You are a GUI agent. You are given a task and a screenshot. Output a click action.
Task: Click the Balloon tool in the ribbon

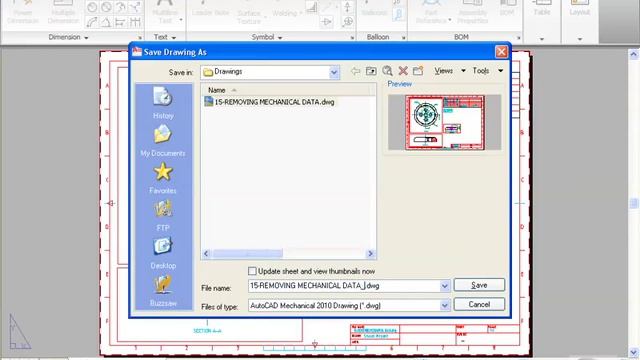374,9
